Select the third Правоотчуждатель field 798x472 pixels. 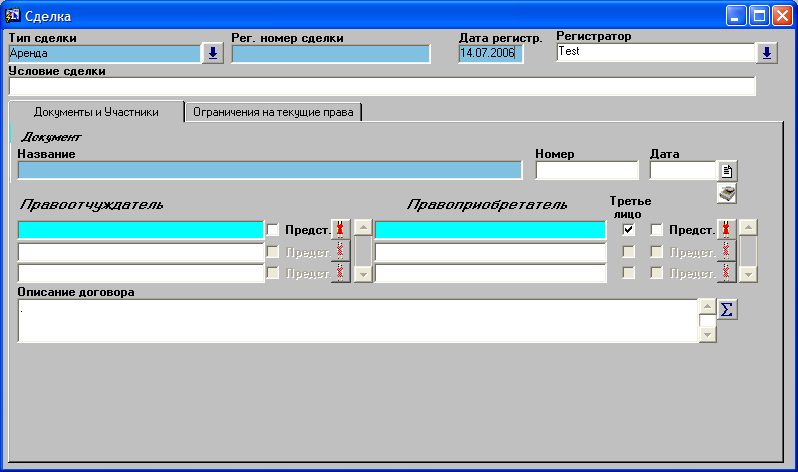click(x=141, y=273)
